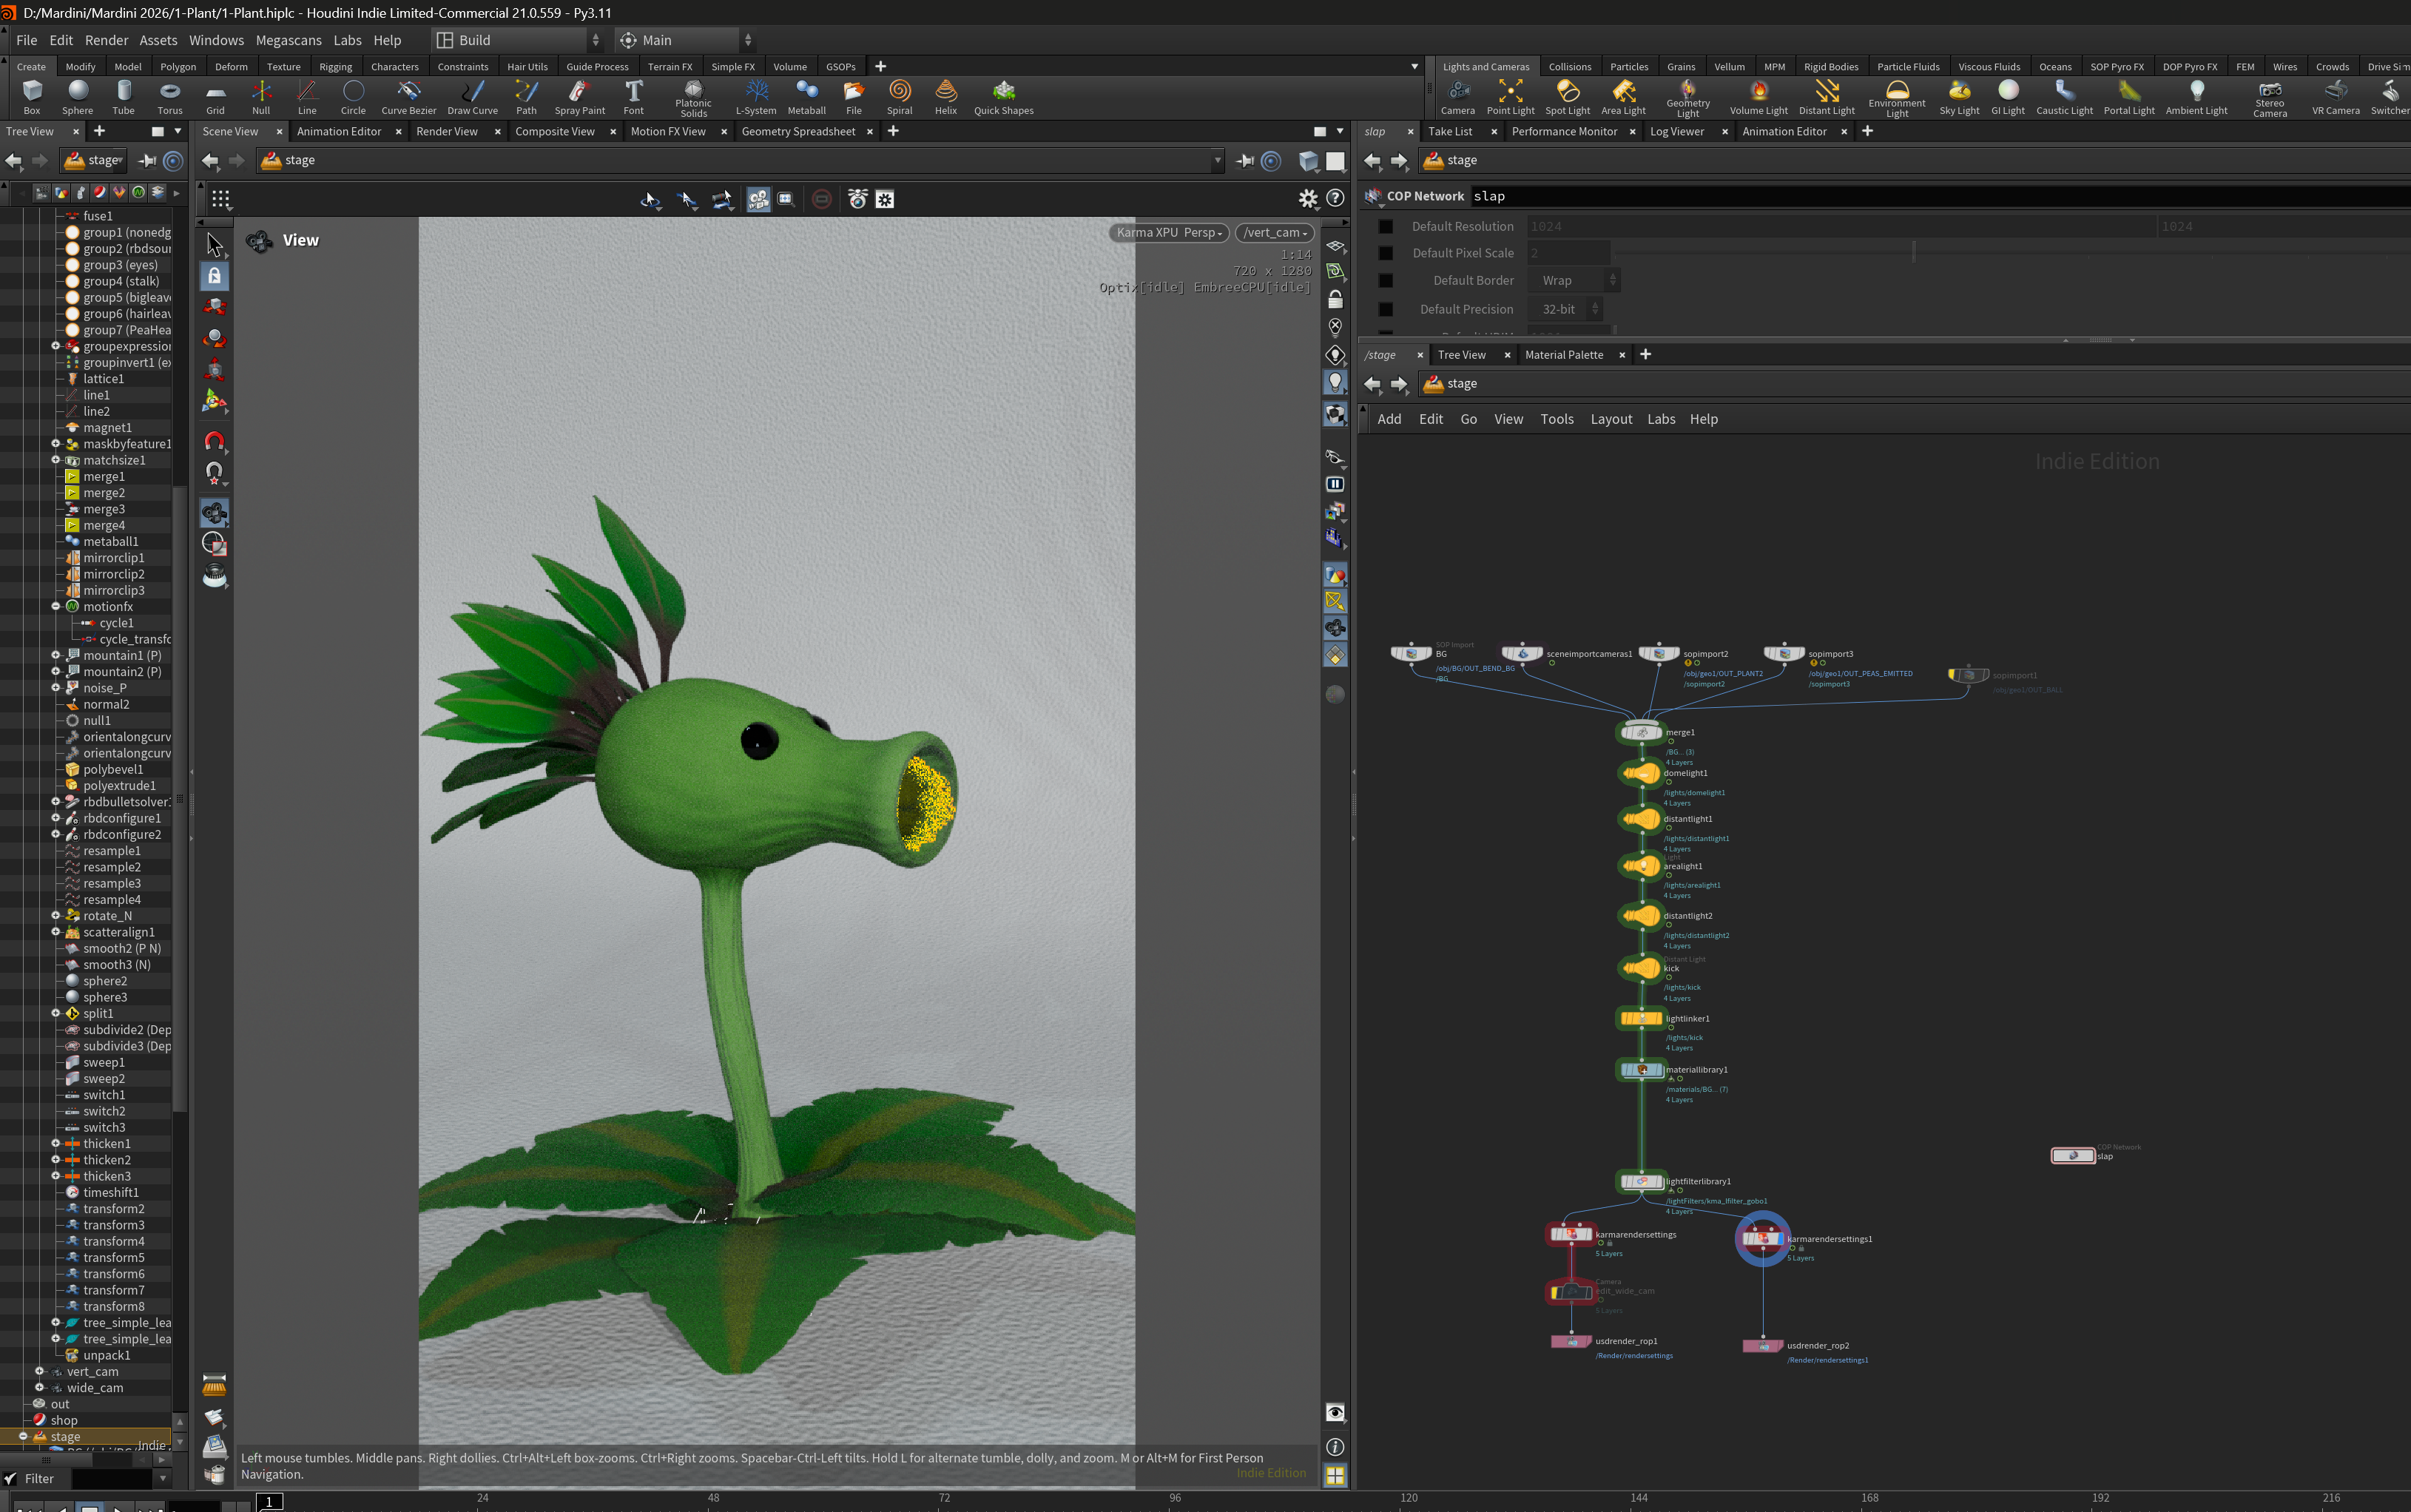The image size is (2411, 1512).
Task: Open the Material Palette tab
Action: point(1563,355)
